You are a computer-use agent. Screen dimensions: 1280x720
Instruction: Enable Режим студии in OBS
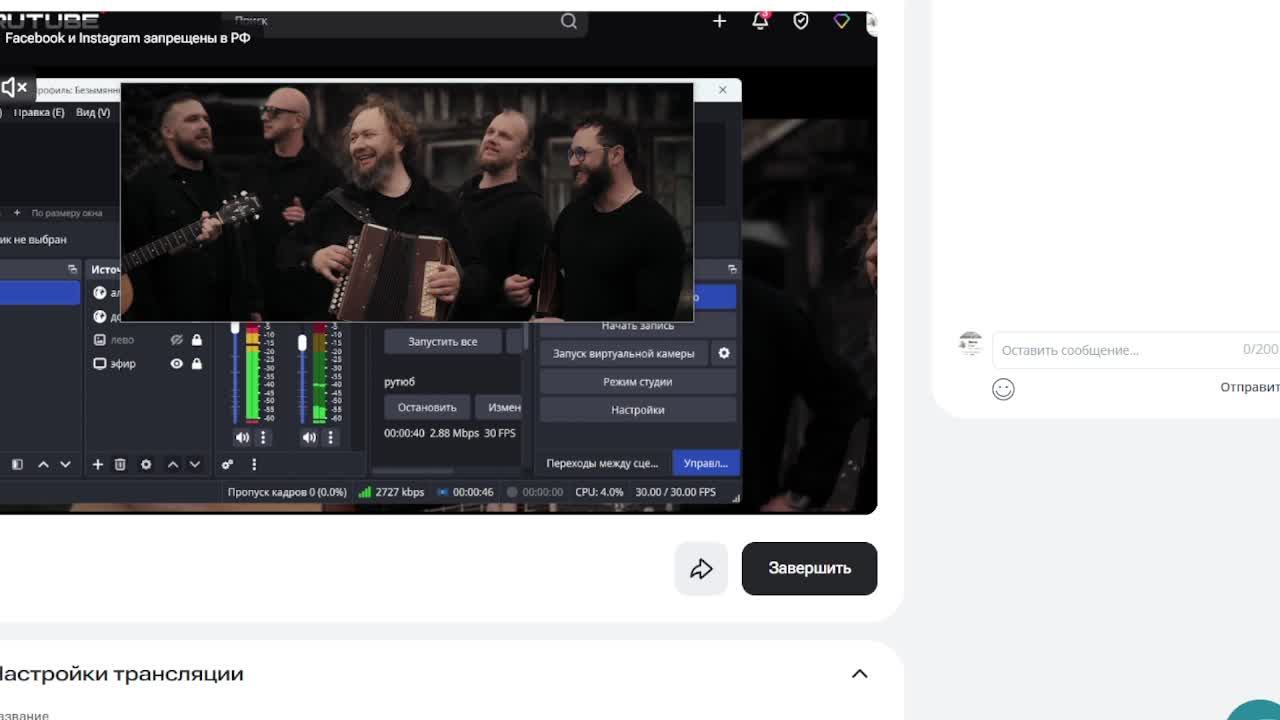point(638,382)
